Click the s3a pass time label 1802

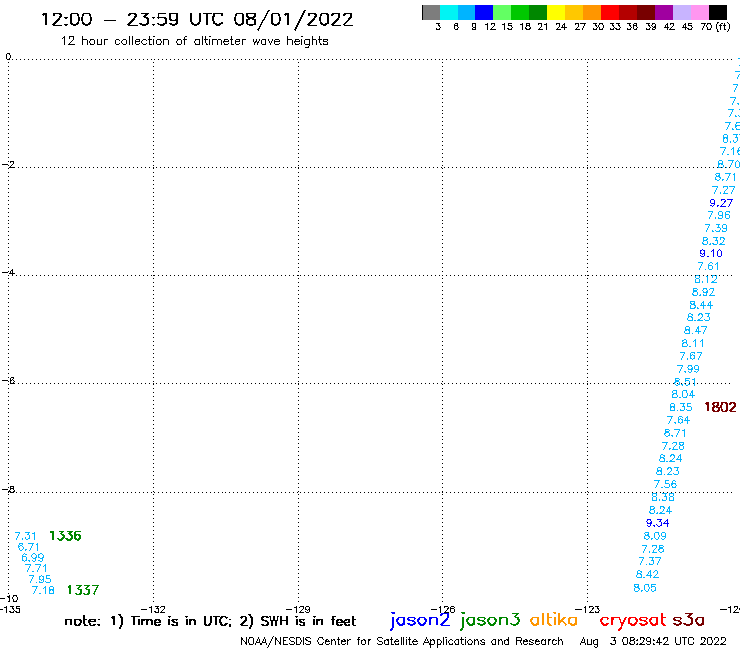[720, 407]
